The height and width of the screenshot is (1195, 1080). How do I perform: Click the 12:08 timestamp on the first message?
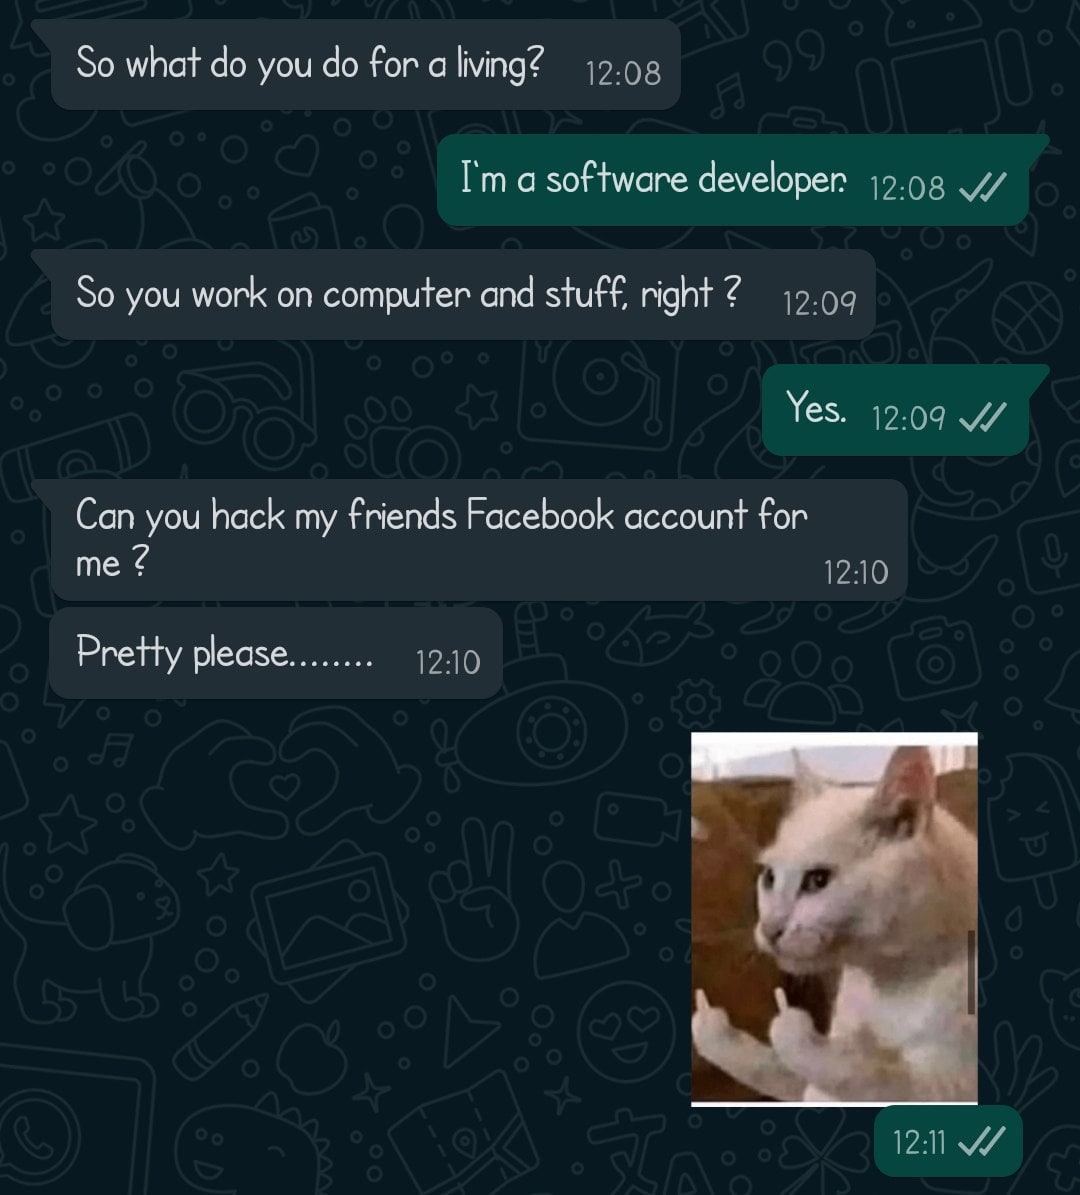click(x=623, y=74)
